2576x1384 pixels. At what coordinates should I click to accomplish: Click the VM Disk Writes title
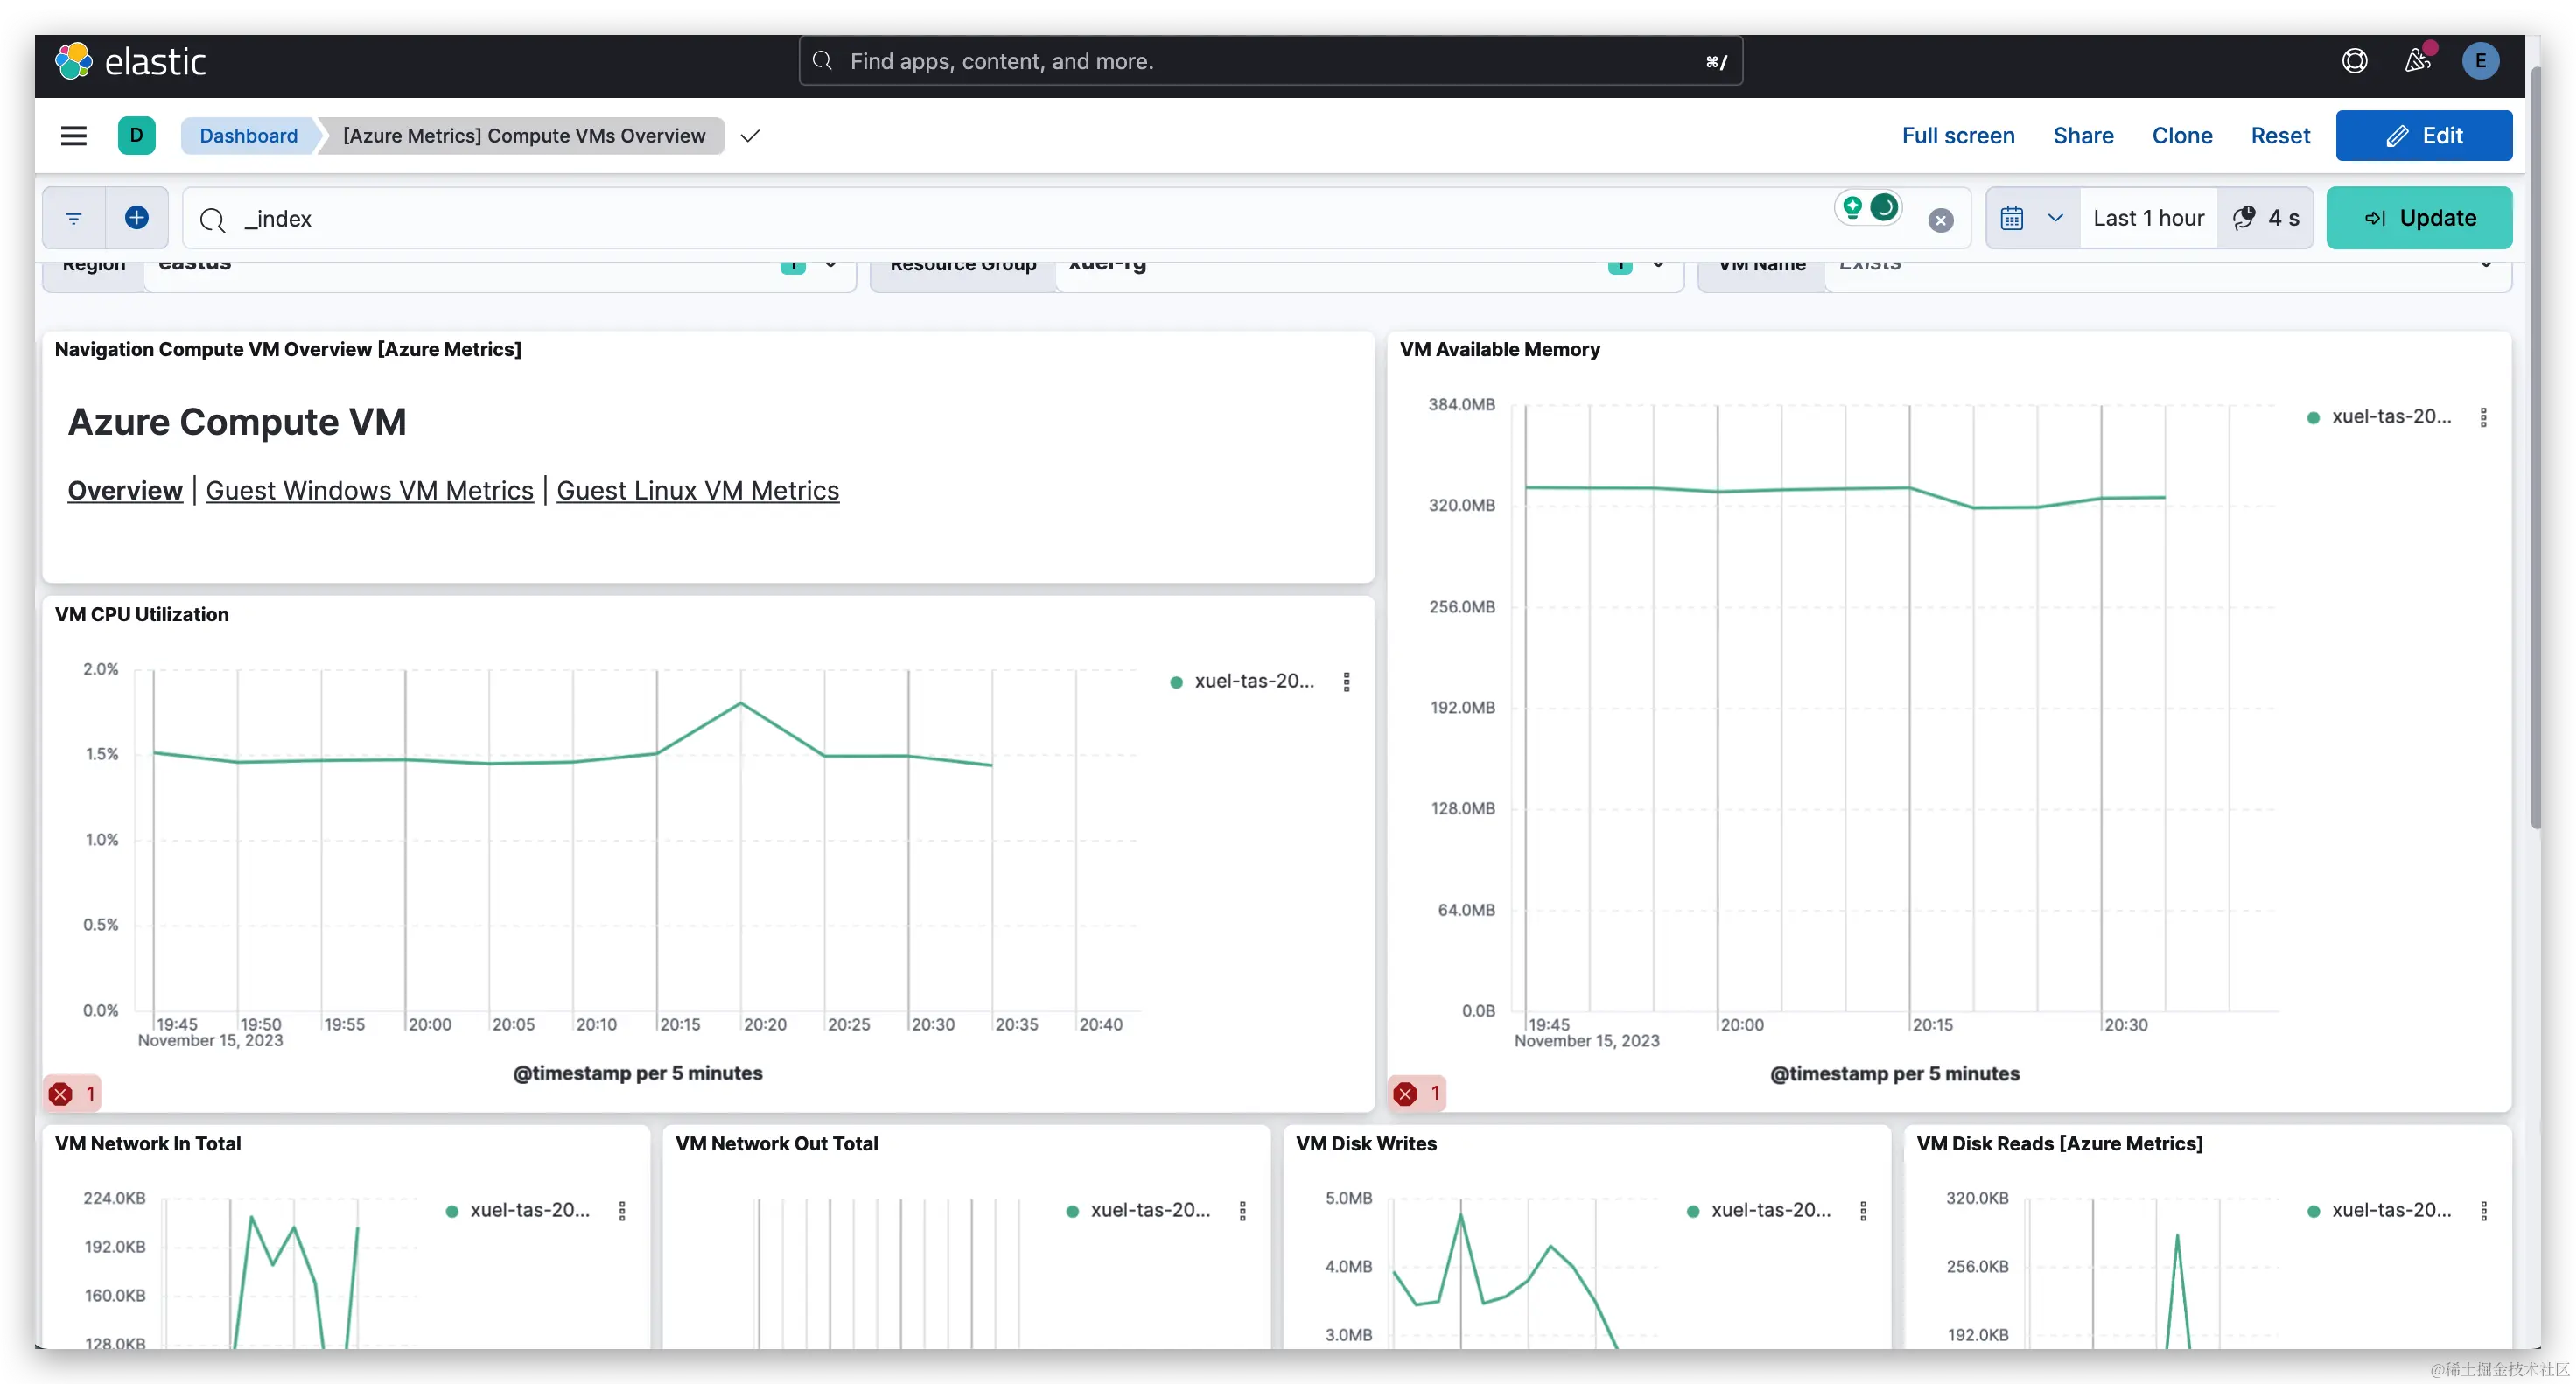click(x=1365, y=1144)
